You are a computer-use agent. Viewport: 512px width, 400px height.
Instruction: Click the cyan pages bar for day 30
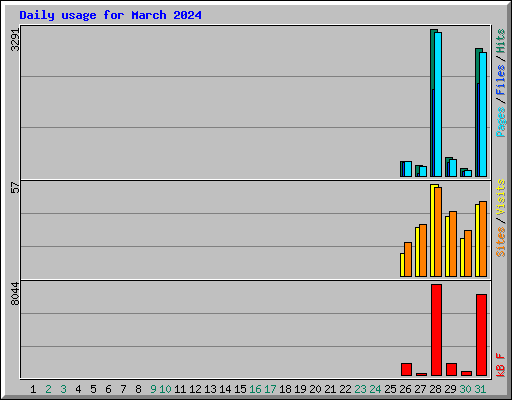tap(468, 173)
